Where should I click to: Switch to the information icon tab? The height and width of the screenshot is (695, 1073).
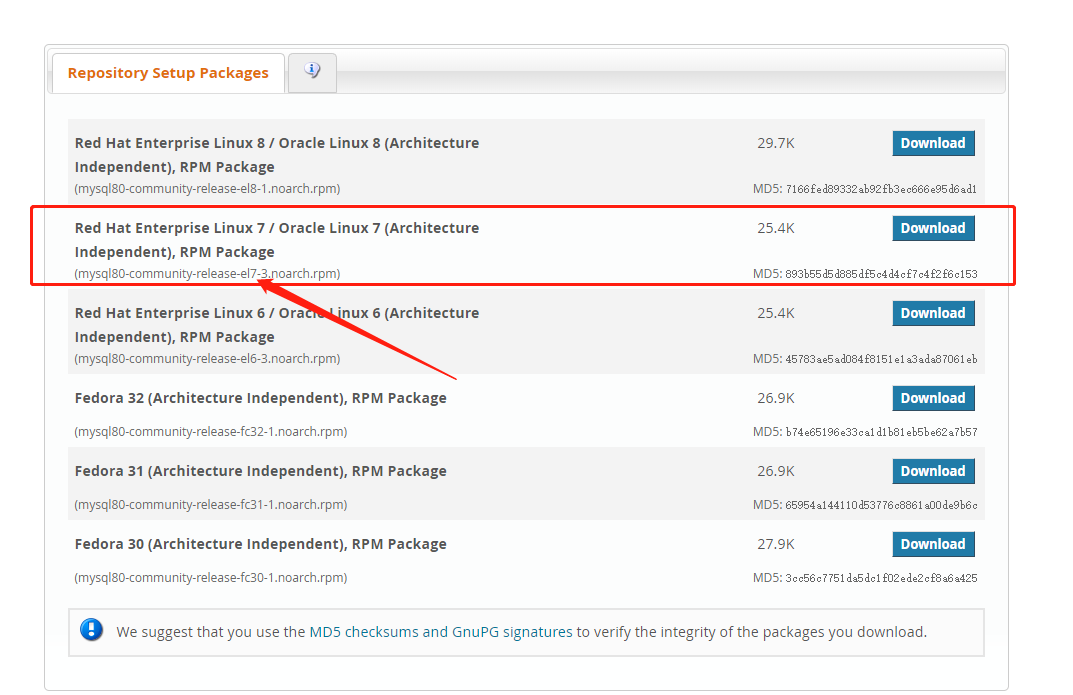click(x=312, y=72)
